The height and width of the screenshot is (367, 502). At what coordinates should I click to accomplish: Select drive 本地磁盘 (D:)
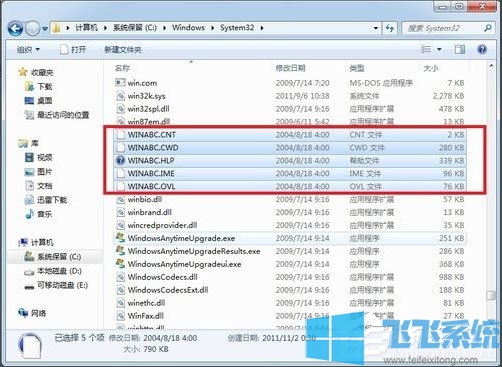coord(59,271)
